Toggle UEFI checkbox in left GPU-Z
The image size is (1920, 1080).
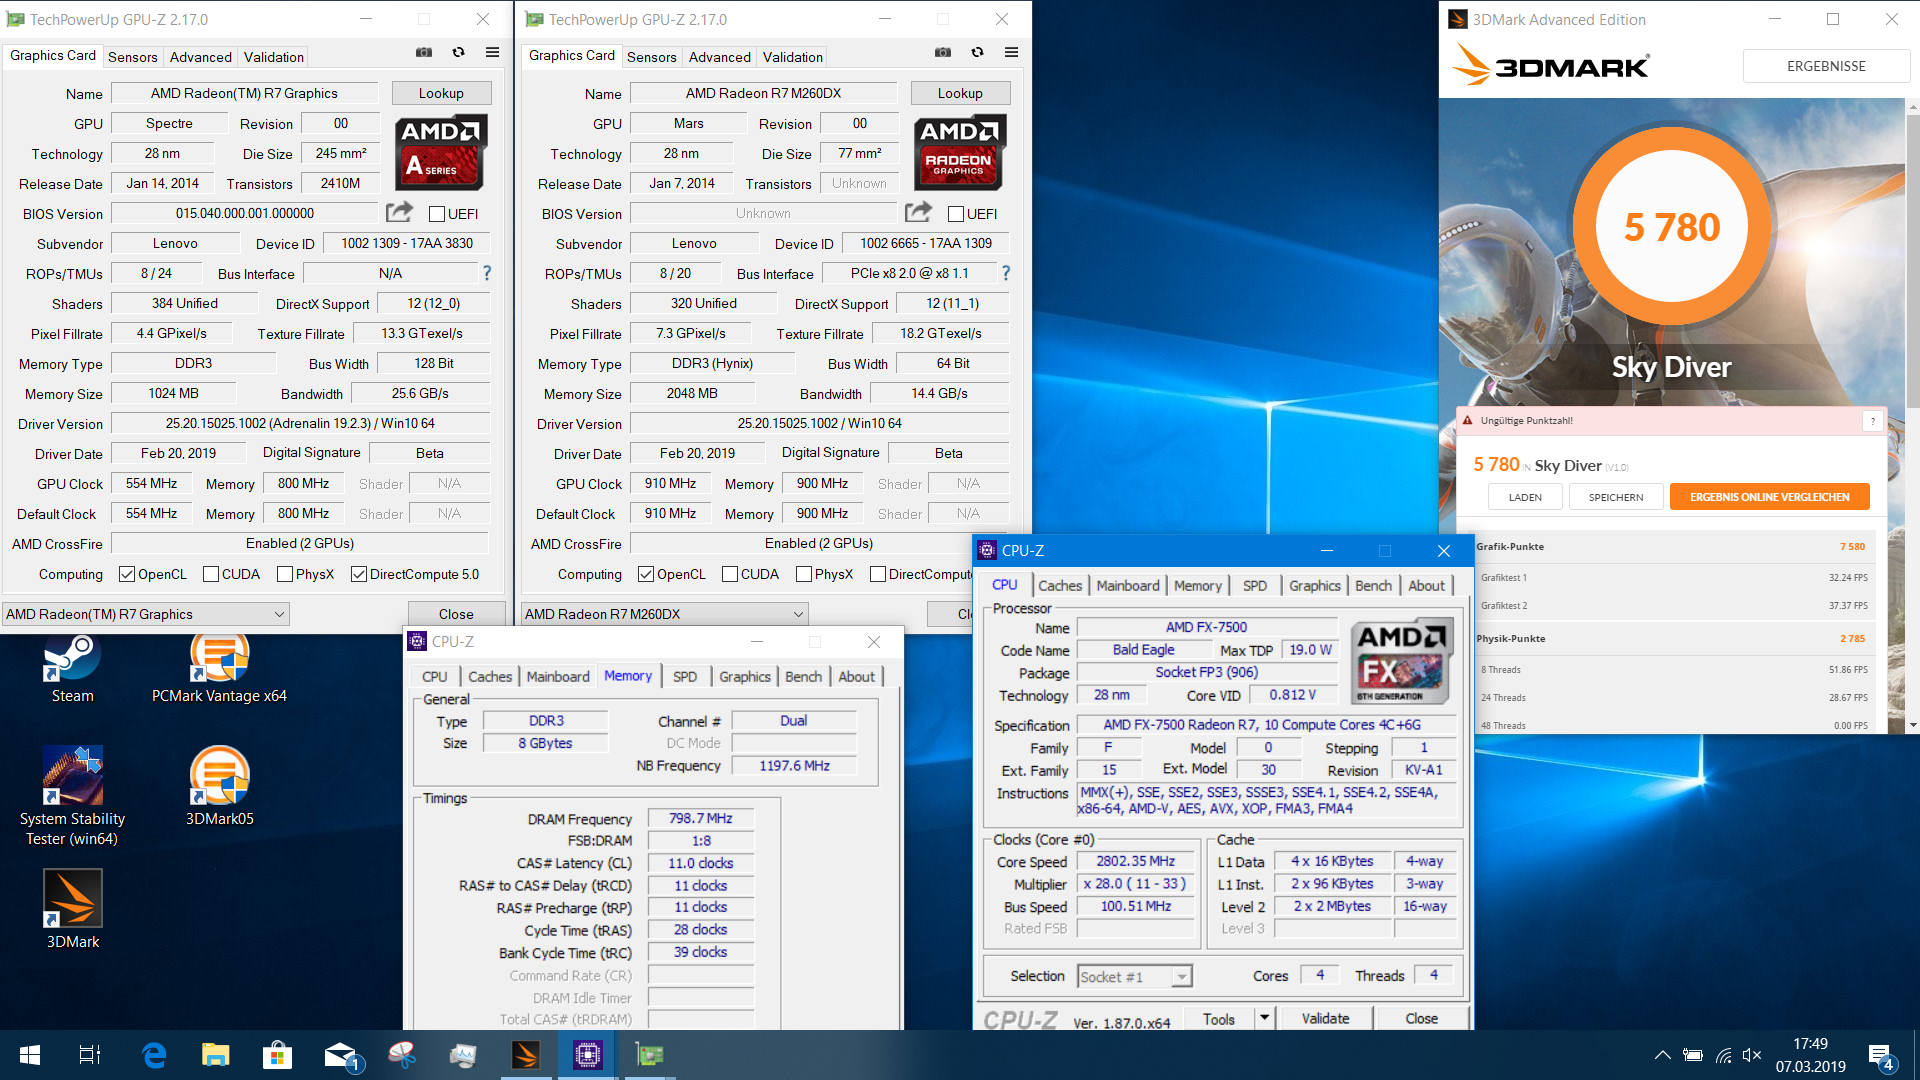[437, 214]
